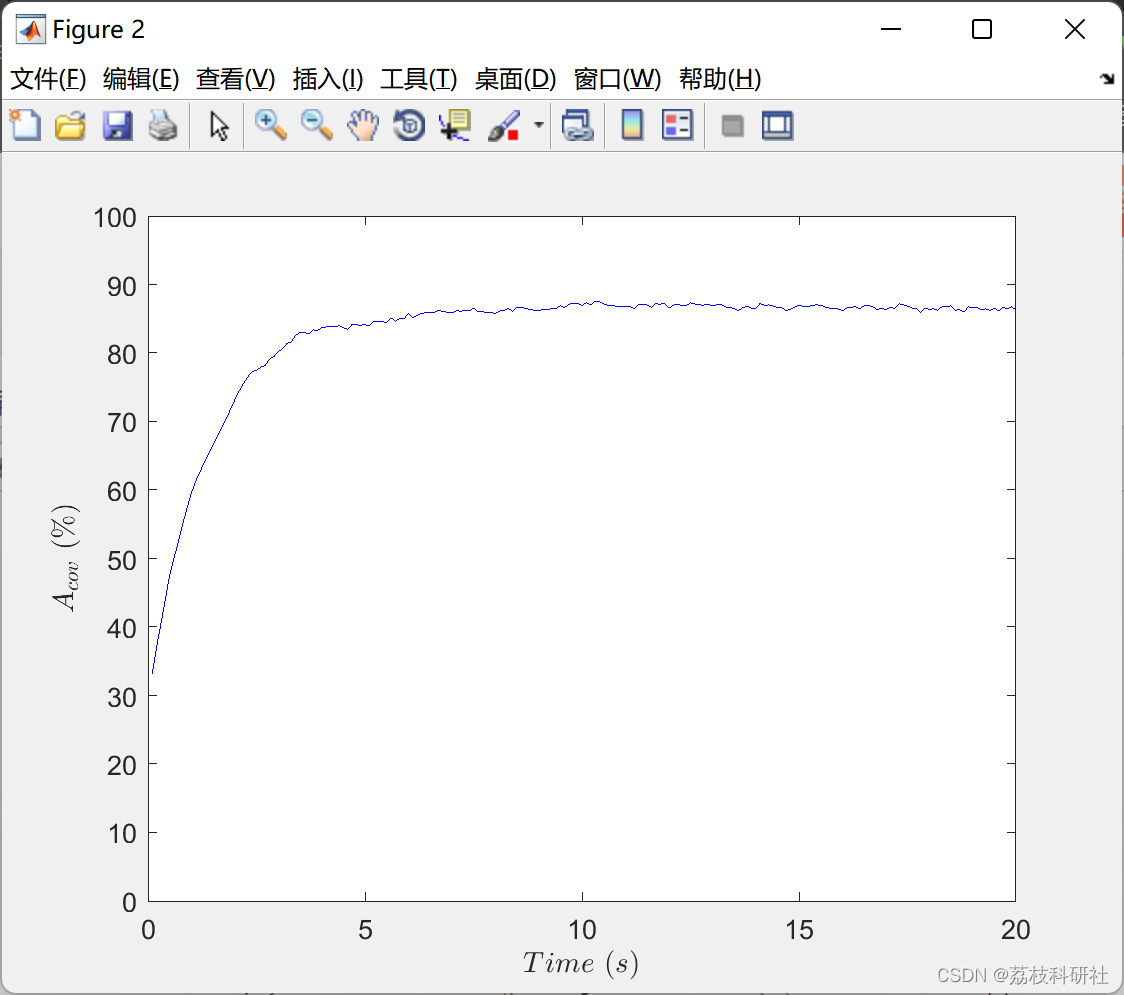1124x995 pixels.
Task: Maximize the Figure 2 window
Action: 982,29
